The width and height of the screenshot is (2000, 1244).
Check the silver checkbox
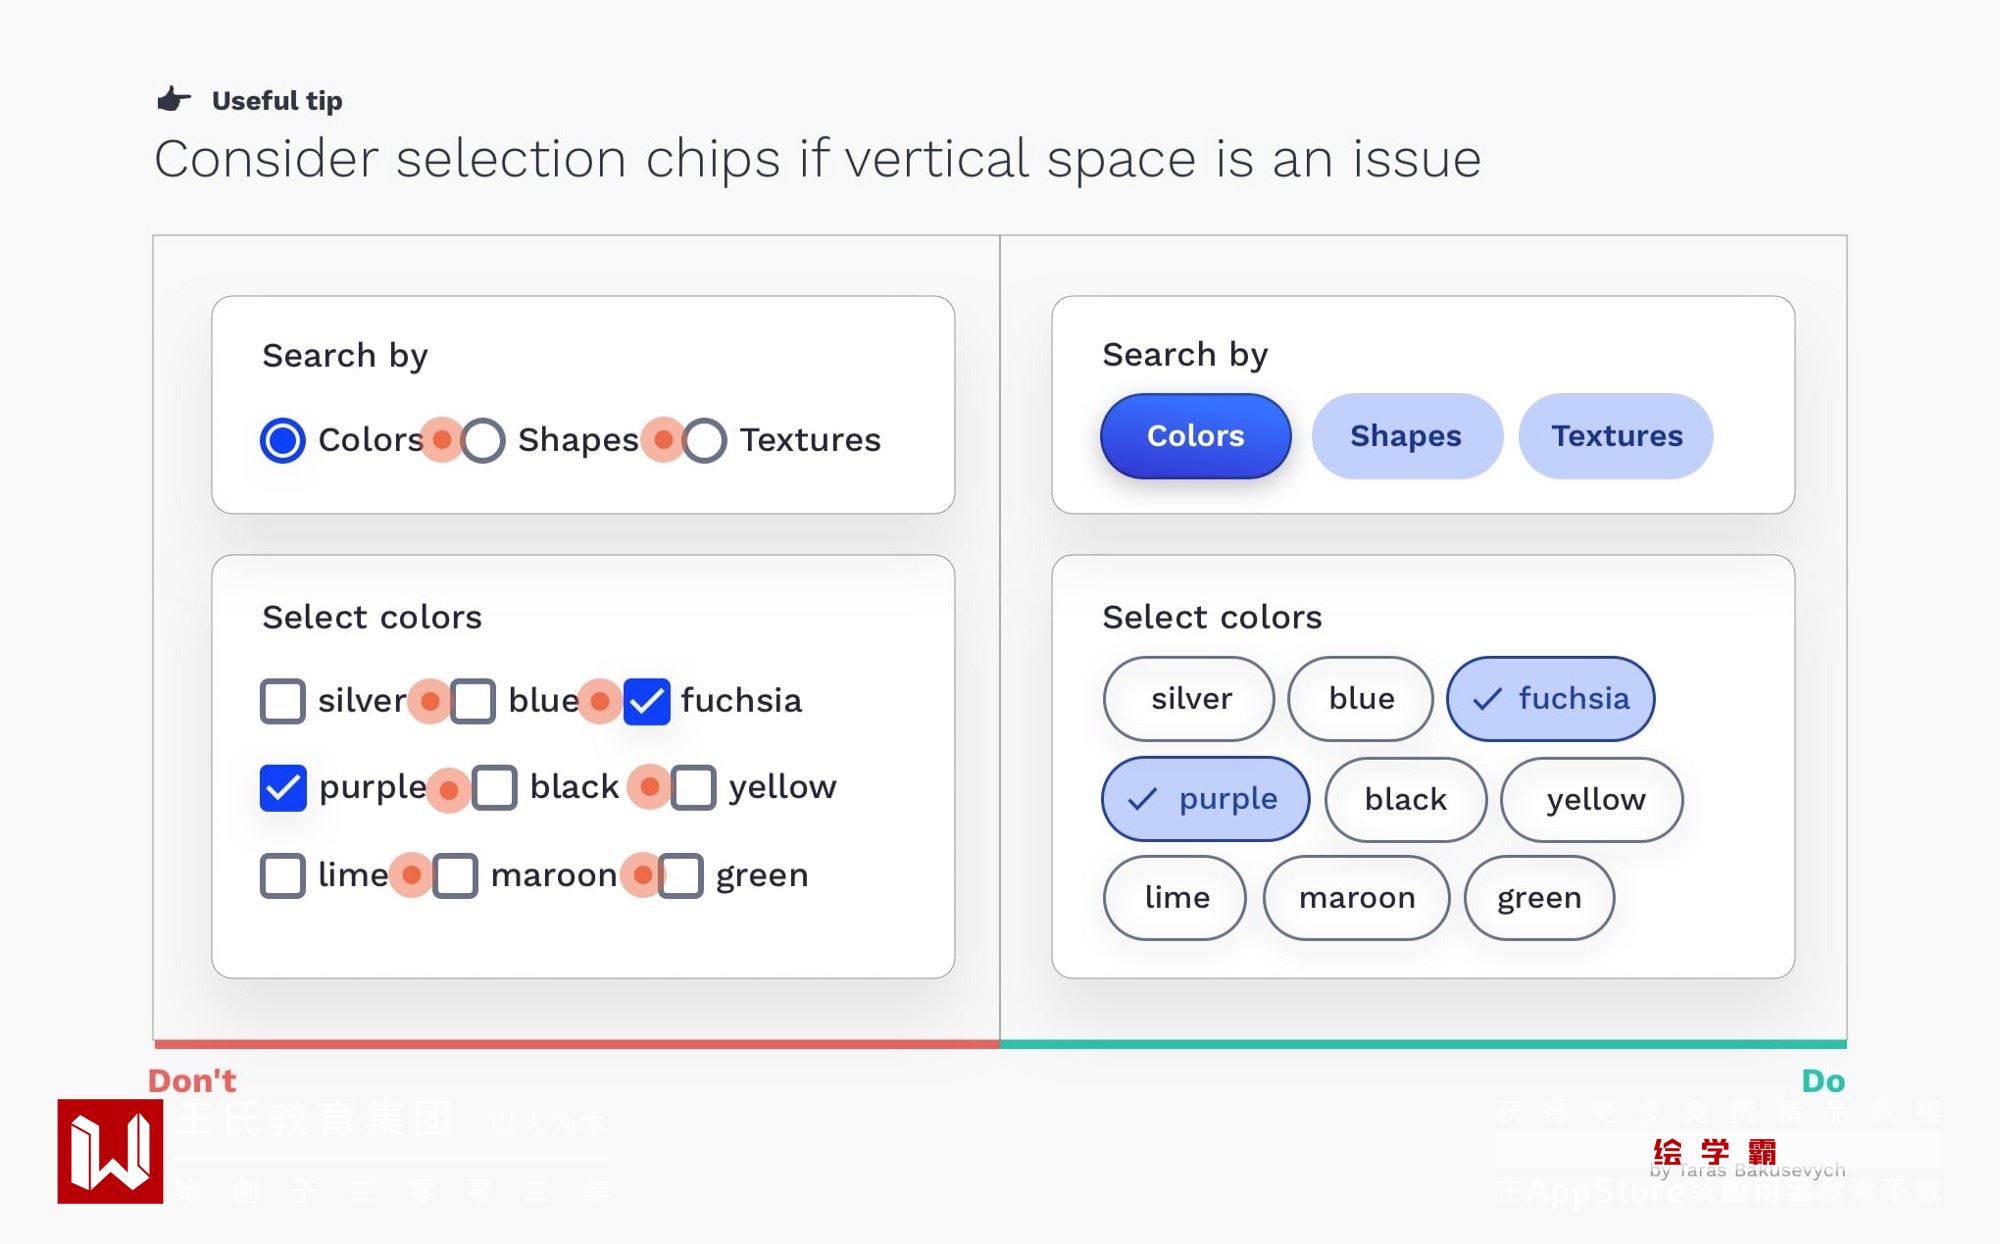point(283,701)
